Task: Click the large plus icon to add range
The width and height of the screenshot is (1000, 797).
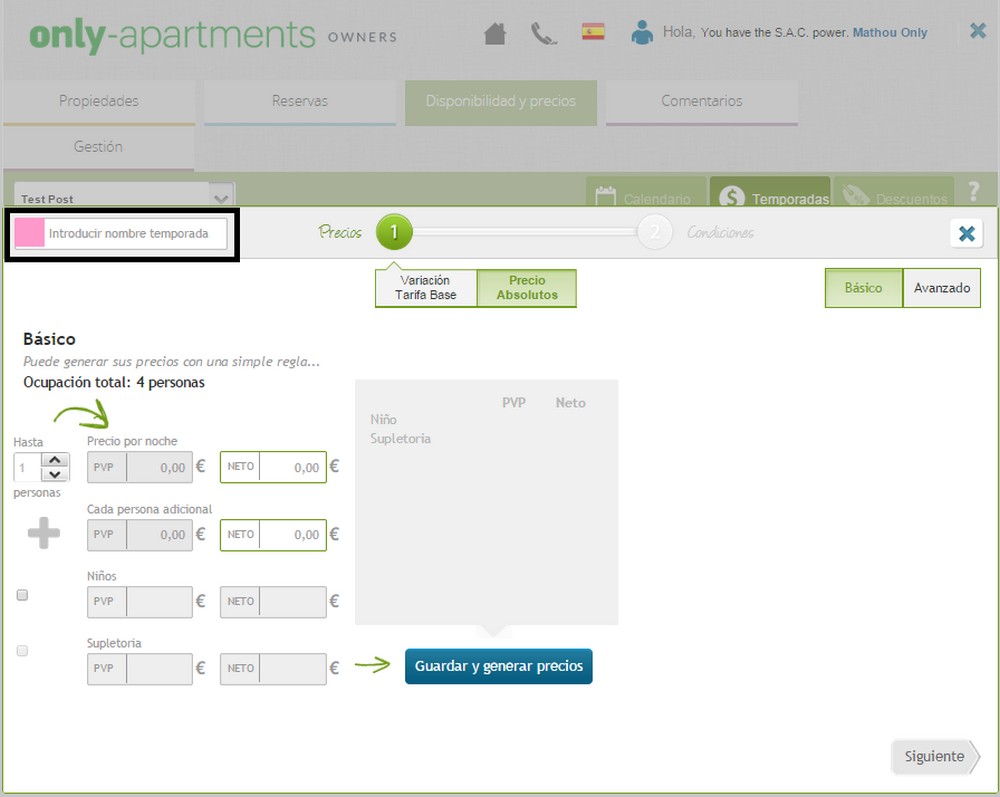Action: 43,534
